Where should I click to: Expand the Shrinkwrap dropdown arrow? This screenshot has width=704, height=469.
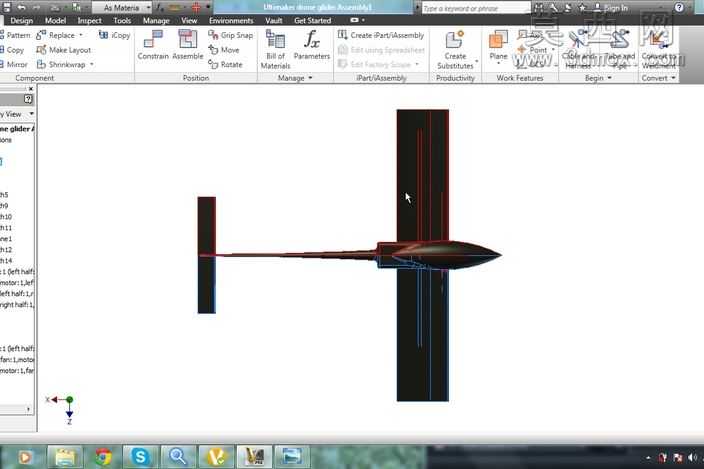[x=92, y=65]
